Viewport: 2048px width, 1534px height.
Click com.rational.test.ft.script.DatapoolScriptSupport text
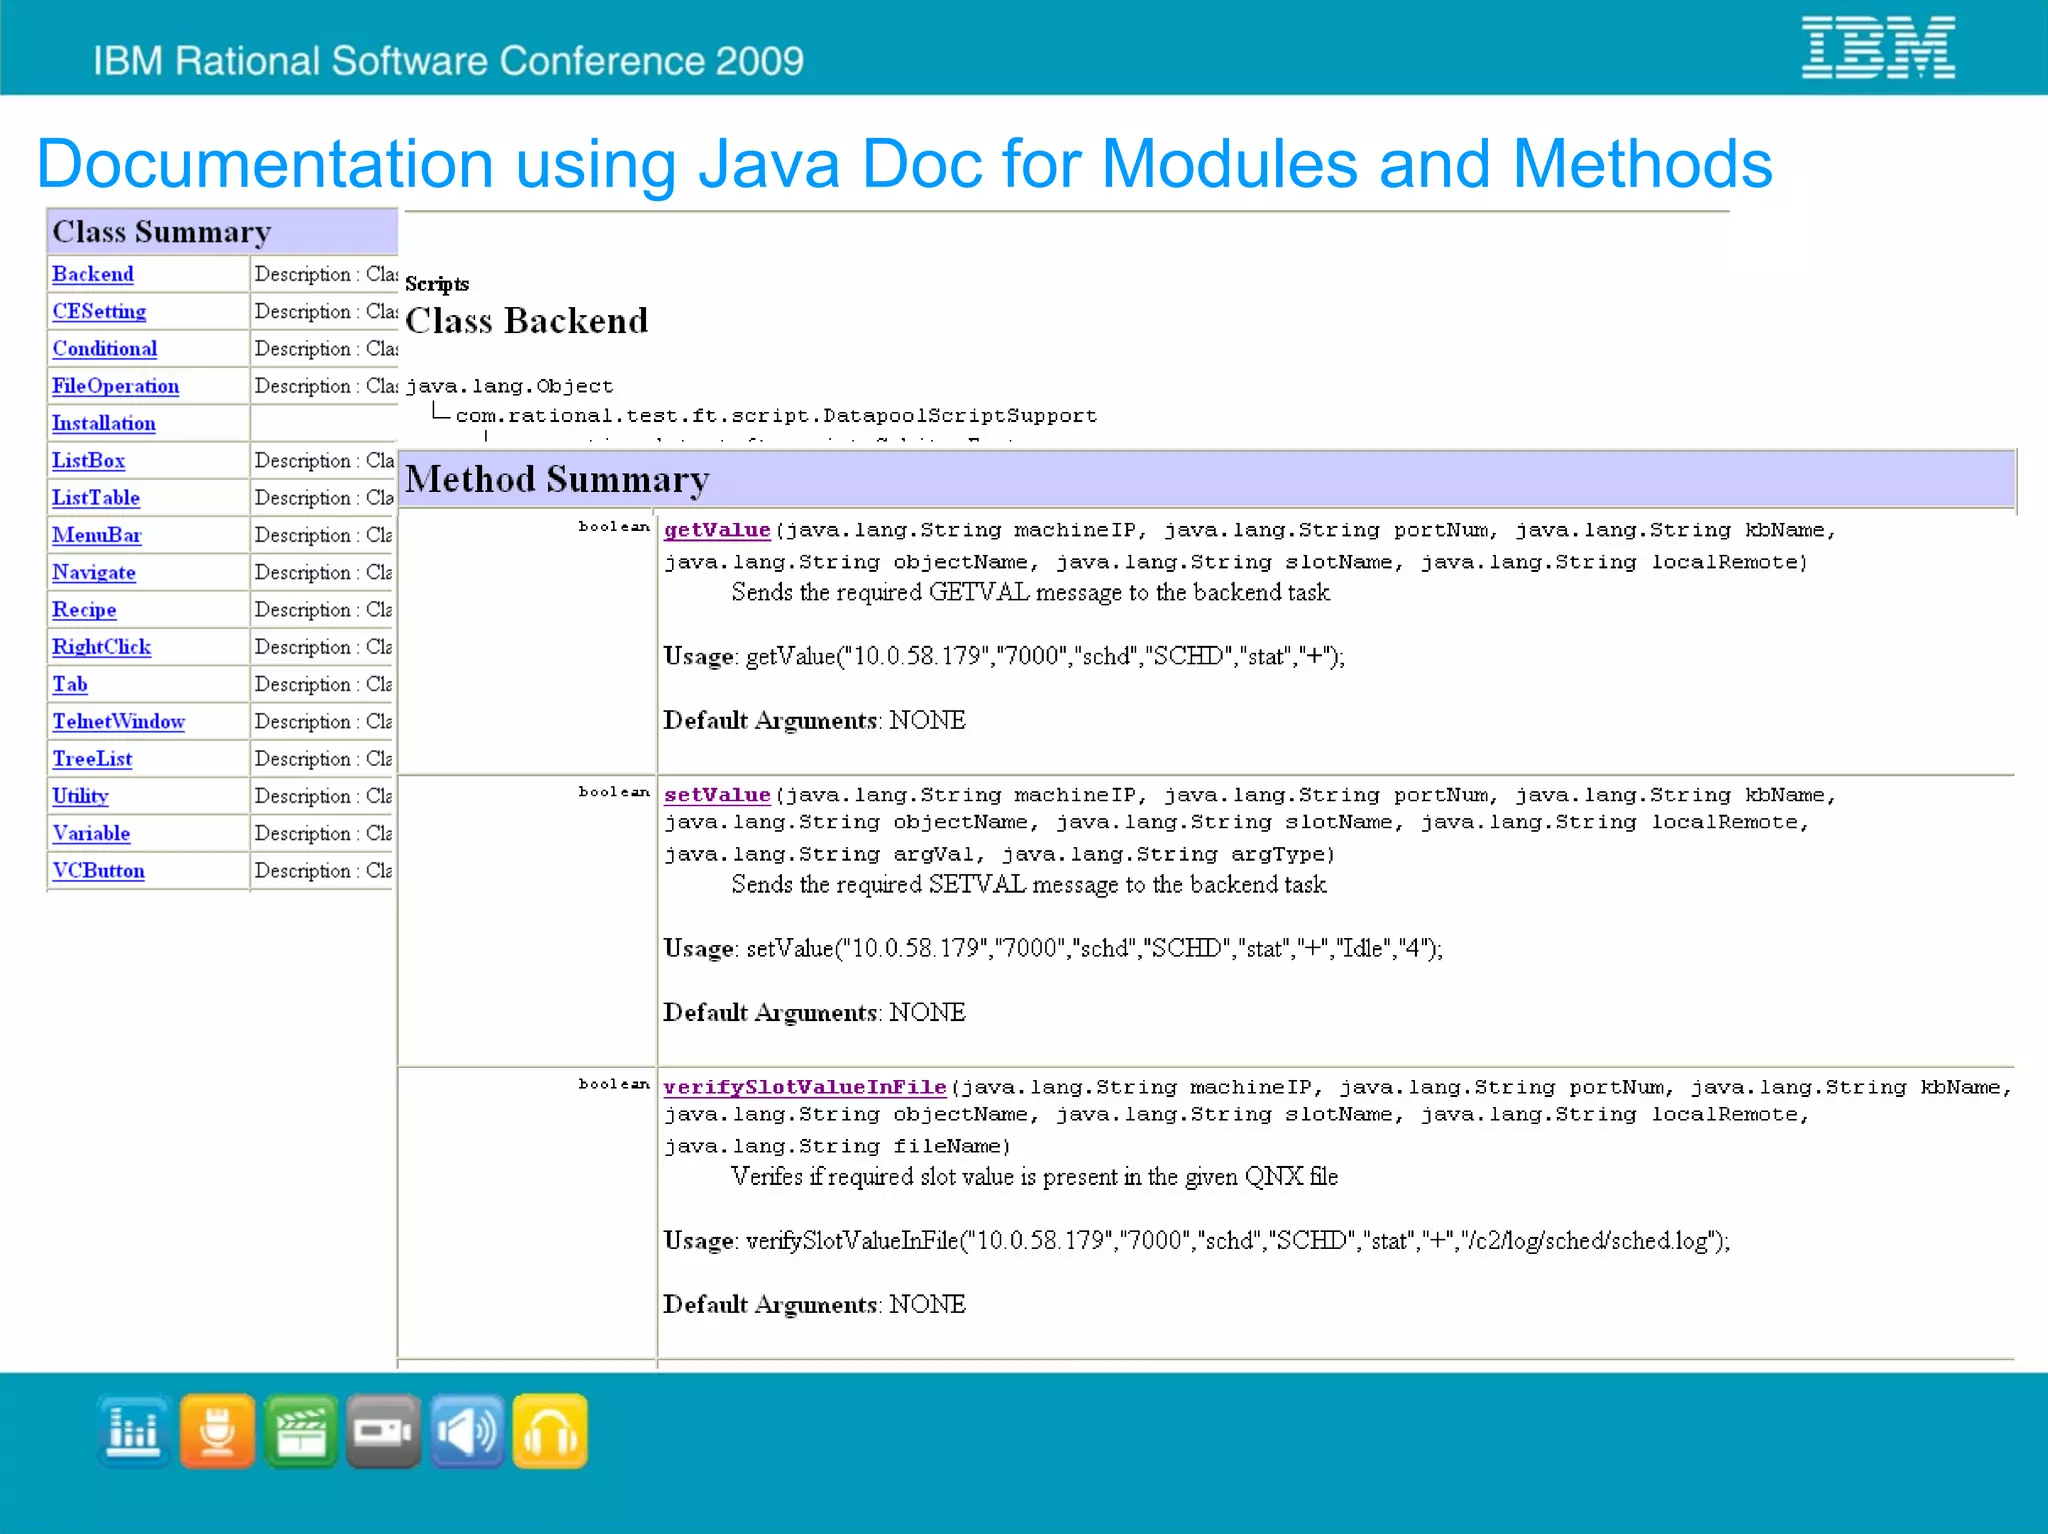[x=776, y=415]
